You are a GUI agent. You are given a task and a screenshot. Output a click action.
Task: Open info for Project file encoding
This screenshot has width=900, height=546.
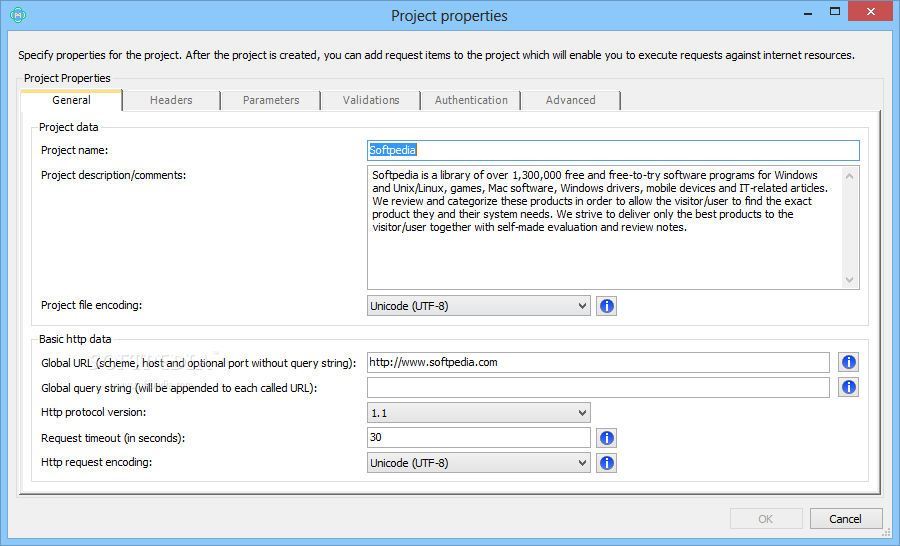[x=607, y=306]
